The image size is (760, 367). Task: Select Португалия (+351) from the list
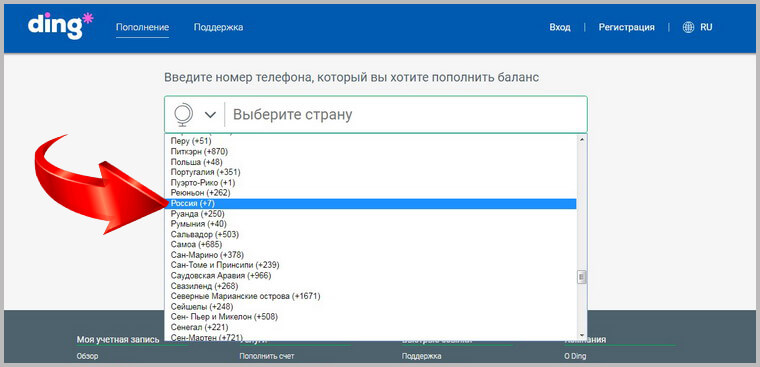pos(370,172)
